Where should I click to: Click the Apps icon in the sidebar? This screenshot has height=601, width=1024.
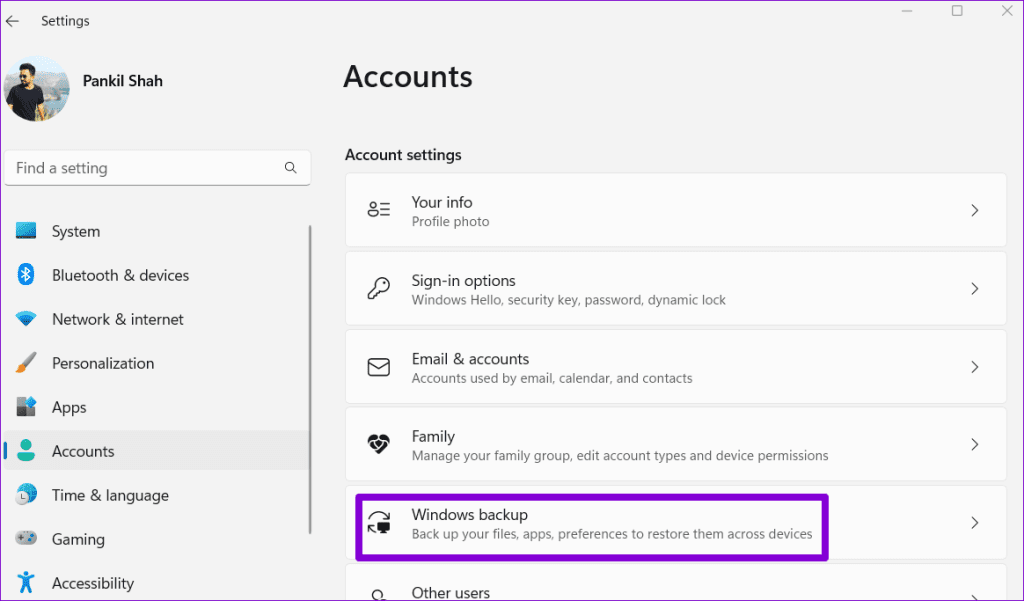(x=26, y=406)
